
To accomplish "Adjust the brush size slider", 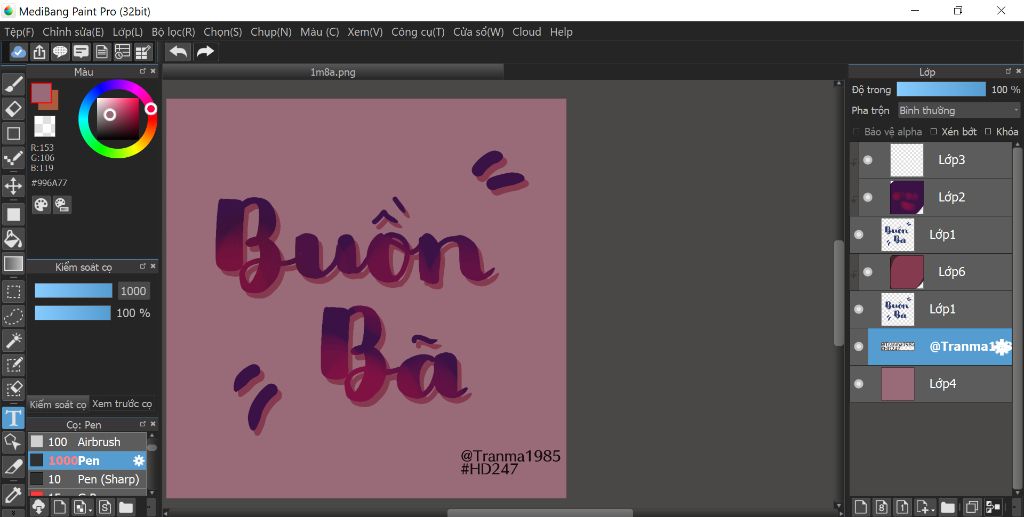I will (x=73, y=291).
